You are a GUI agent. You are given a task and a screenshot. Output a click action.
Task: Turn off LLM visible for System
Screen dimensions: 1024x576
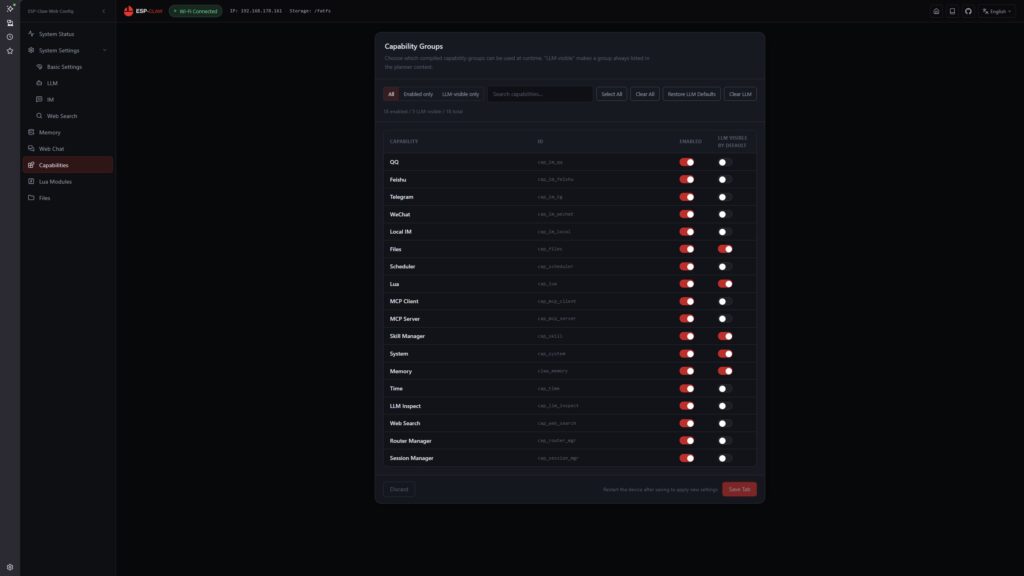click(725, 353)
